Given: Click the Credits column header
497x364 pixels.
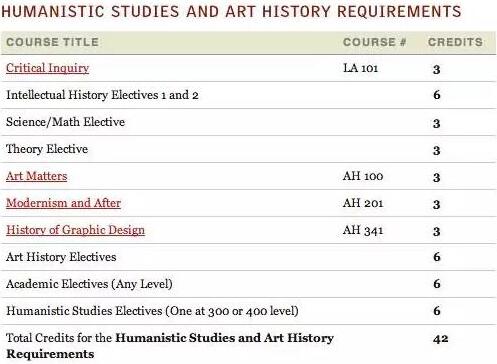Looking at the screenshot, I should click(x=455, y=42).
